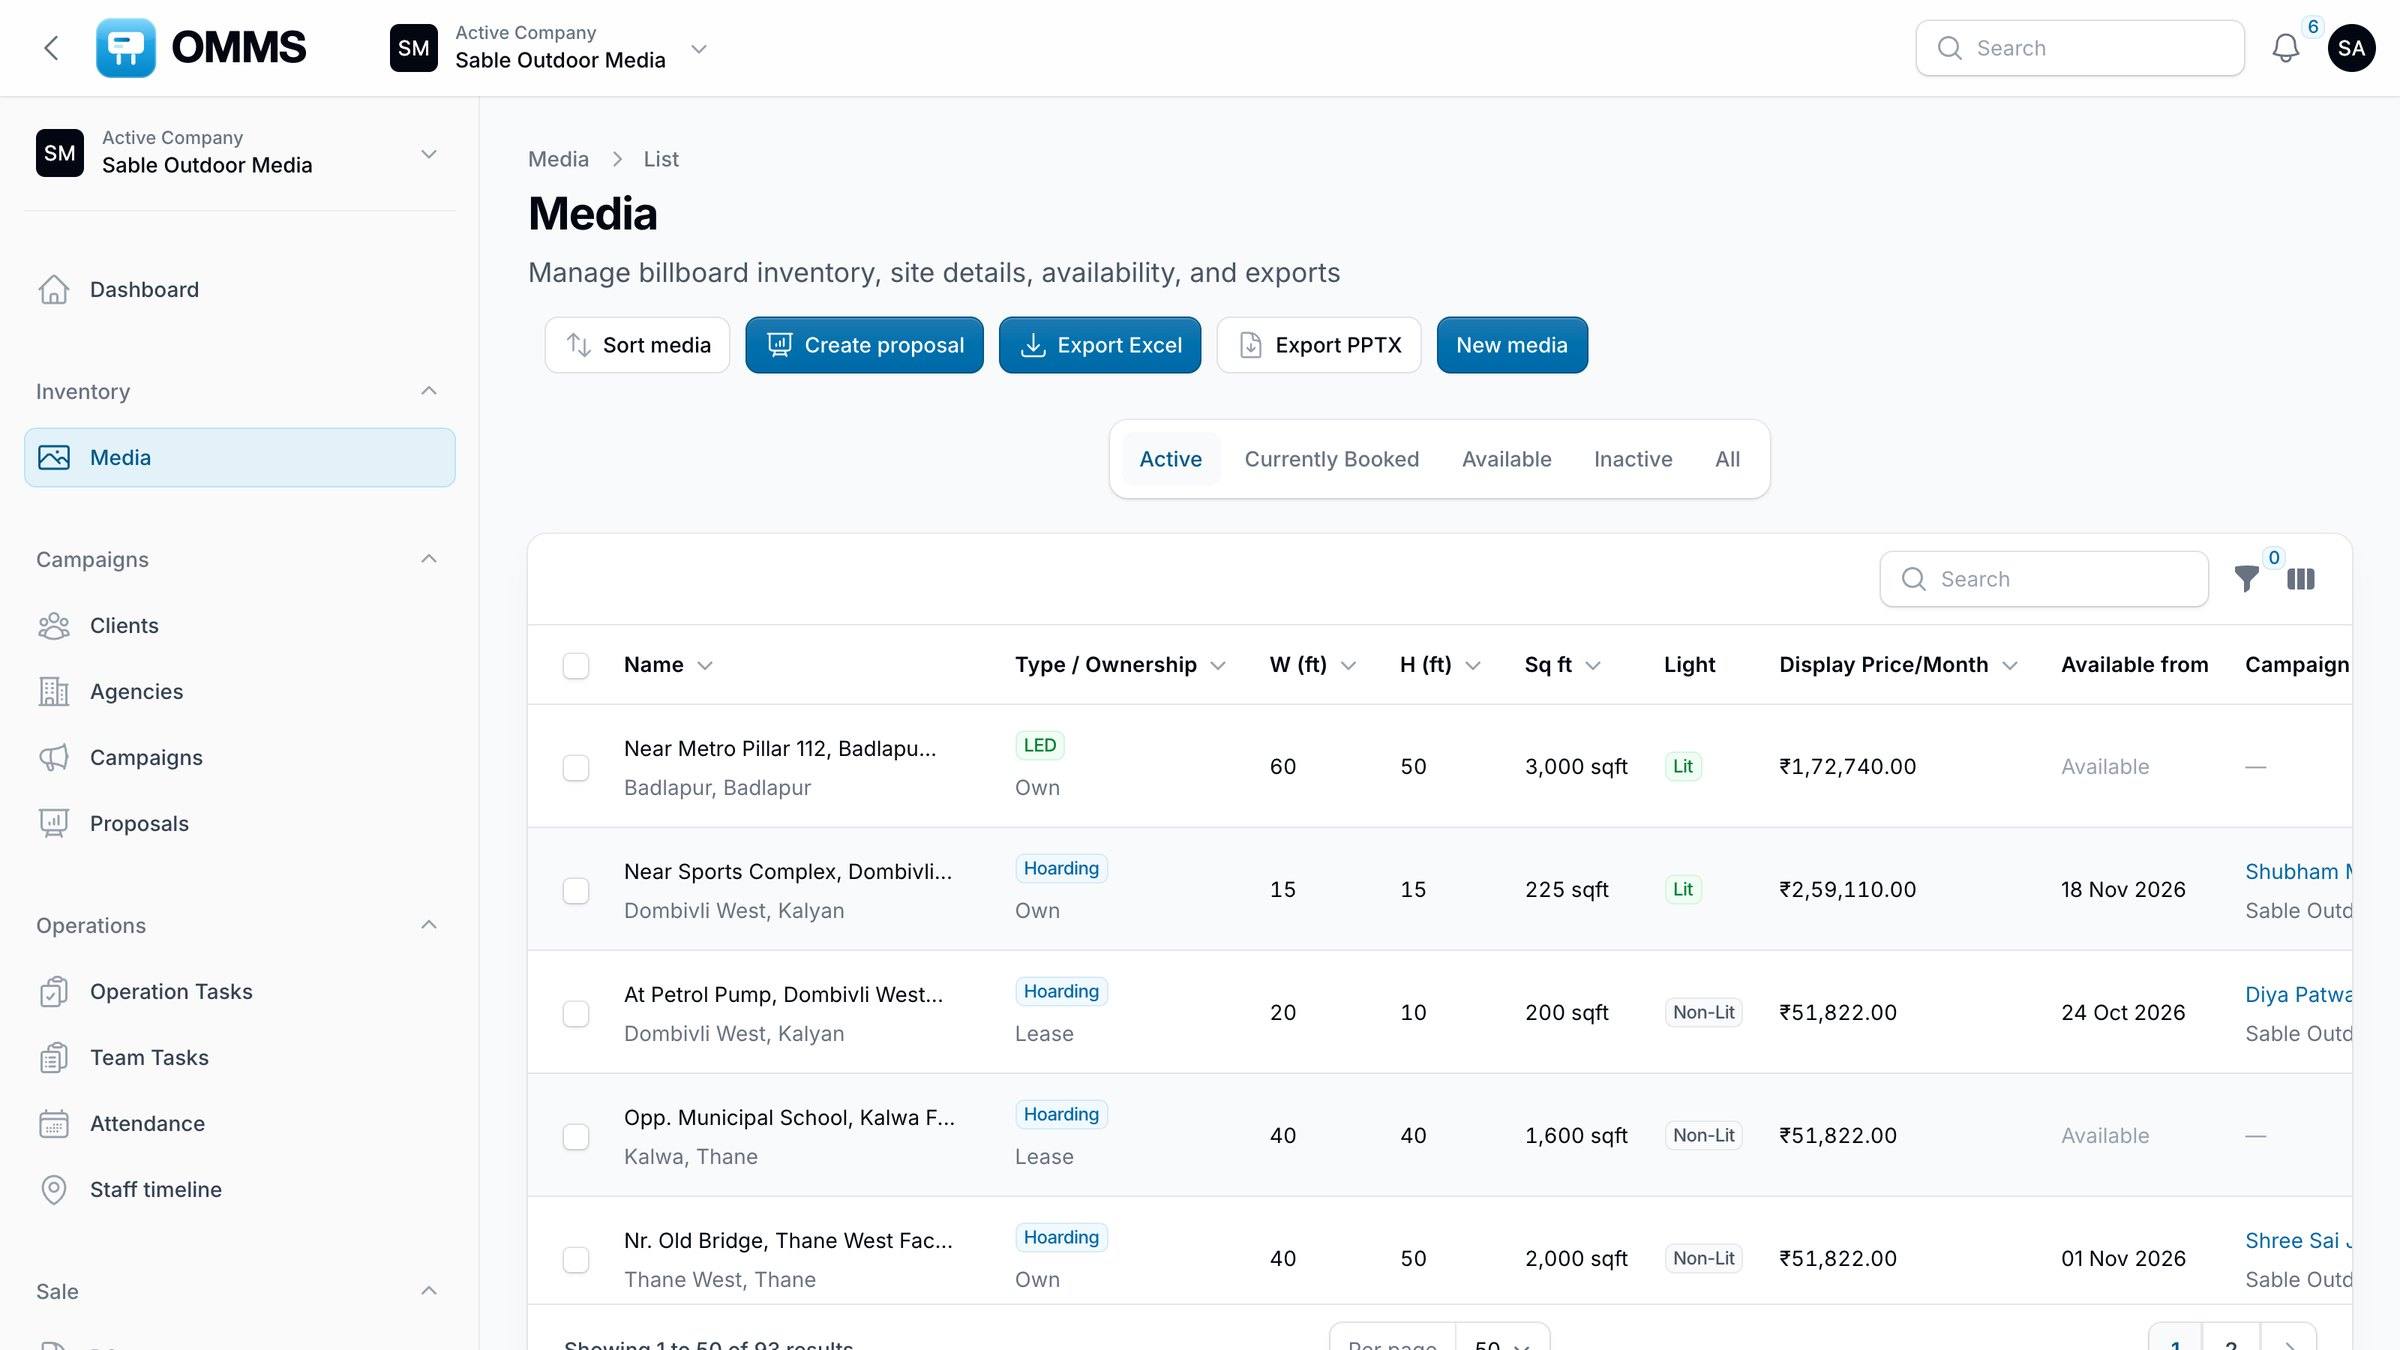
Task: Click the table Search field
Action: [2044, 579]
